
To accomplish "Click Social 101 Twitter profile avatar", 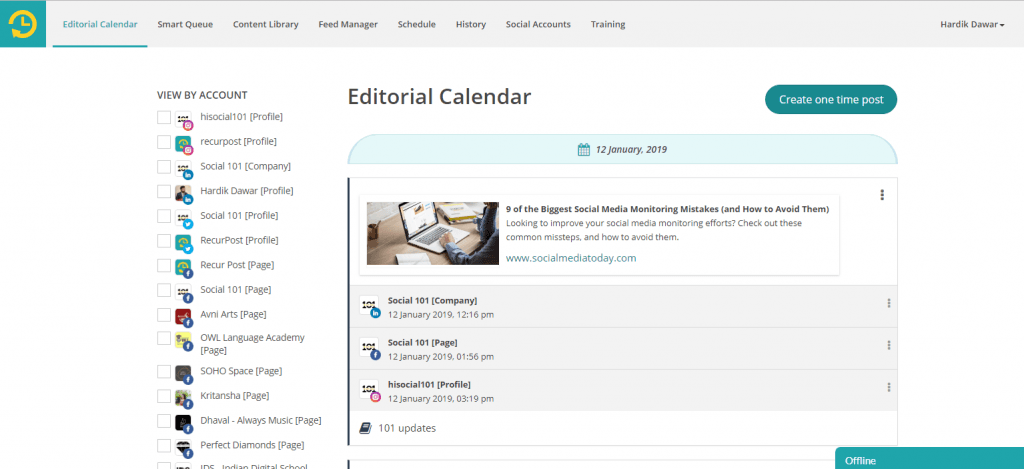I will pyautogui.click(x=184, y=218).
